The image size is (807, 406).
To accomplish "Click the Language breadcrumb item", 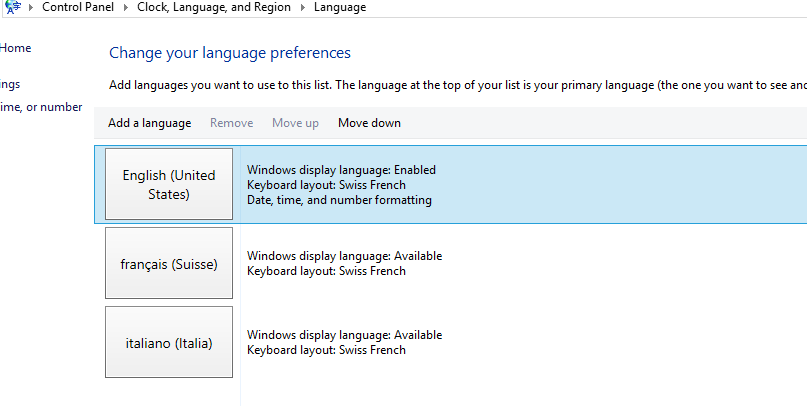I will click(340, 7).
